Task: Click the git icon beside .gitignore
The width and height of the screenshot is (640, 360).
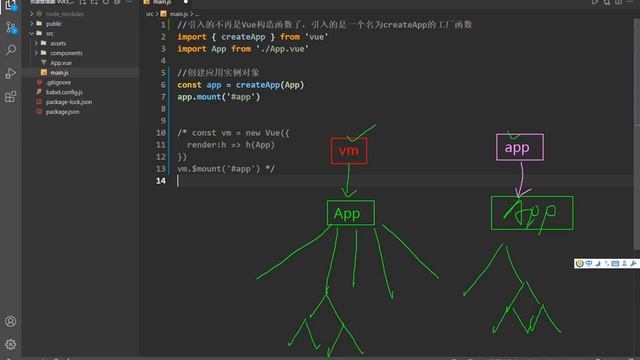Action: 39,82
